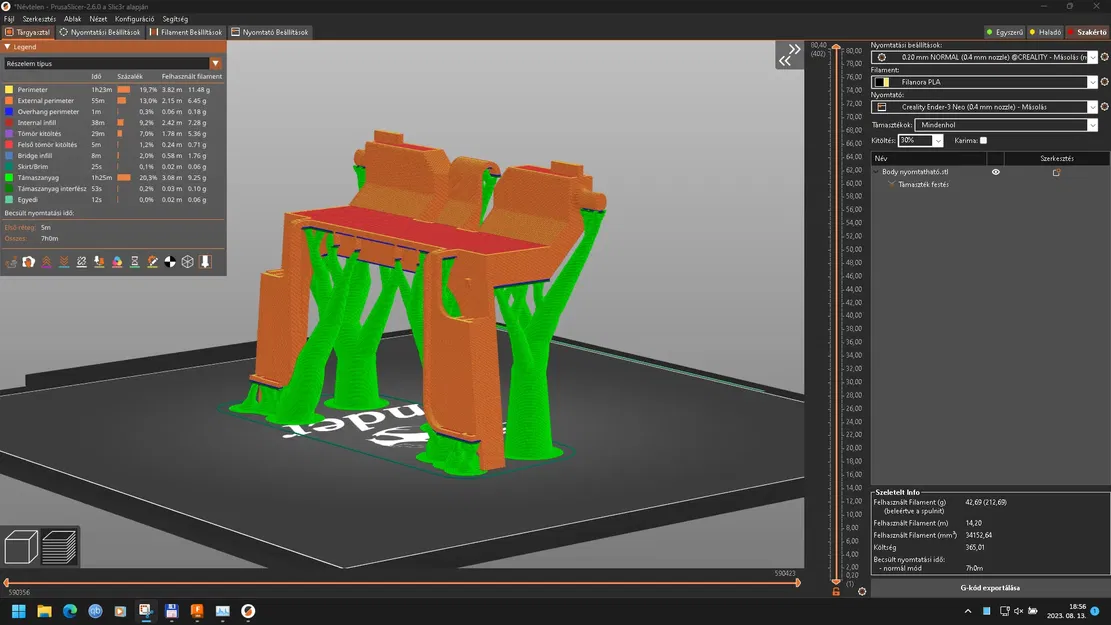The image size is (1111, 625).
Task: Expand the Részelem típus view dropdown
Action: pyautogui.click(x=113, y=63)
